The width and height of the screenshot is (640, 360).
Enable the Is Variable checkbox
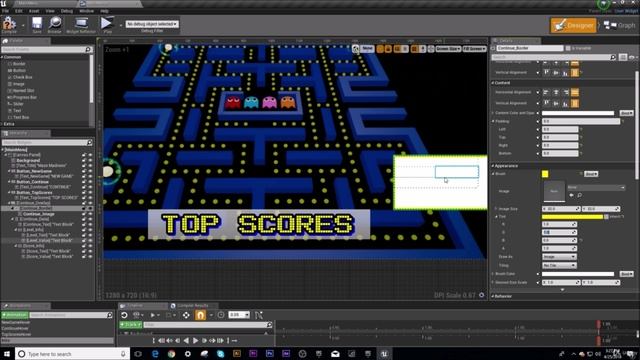click(568, 48)
